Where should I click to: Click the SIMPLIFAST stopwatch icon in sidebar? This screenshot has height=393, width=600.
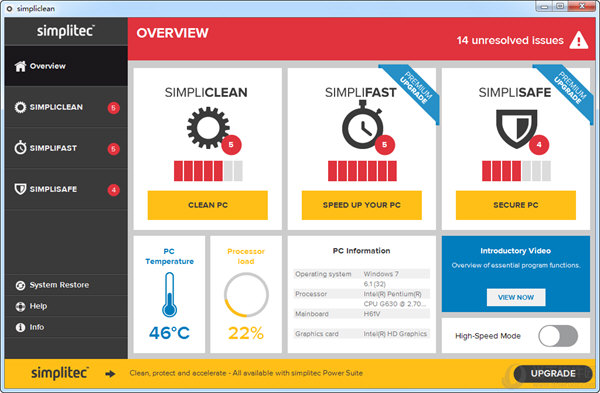tap(20, 148)
